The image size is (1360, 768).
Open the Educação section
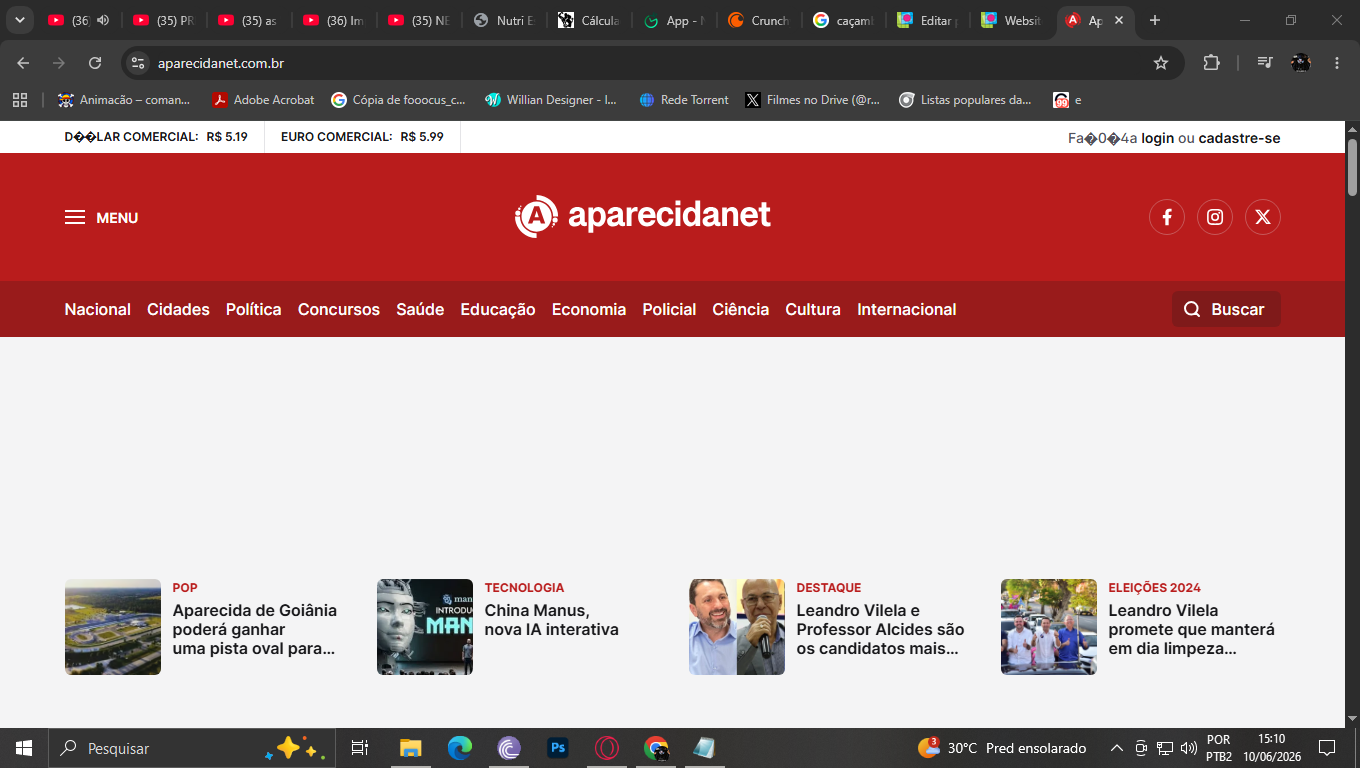pyautogui.click(x=498, y=309)
